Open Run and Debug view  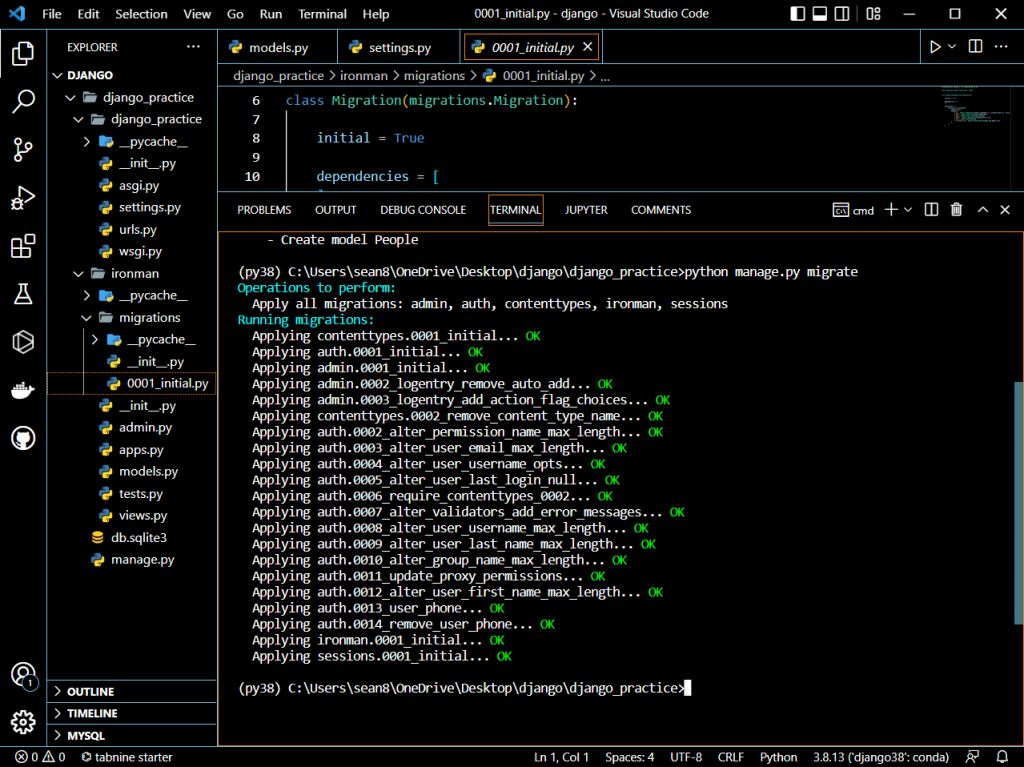[x=23, y=198]
